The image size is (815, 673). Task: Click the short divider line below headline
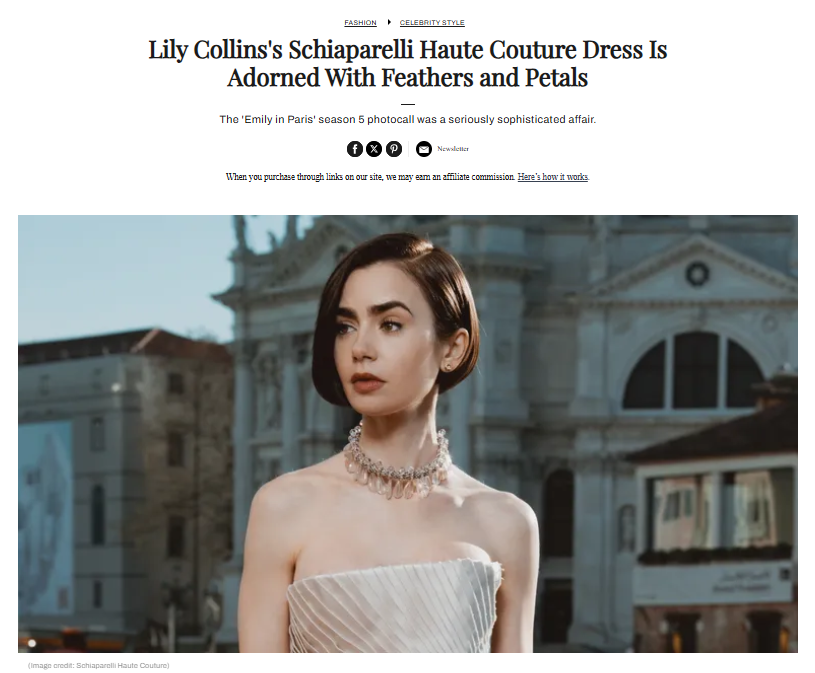(x=408, y=104)
